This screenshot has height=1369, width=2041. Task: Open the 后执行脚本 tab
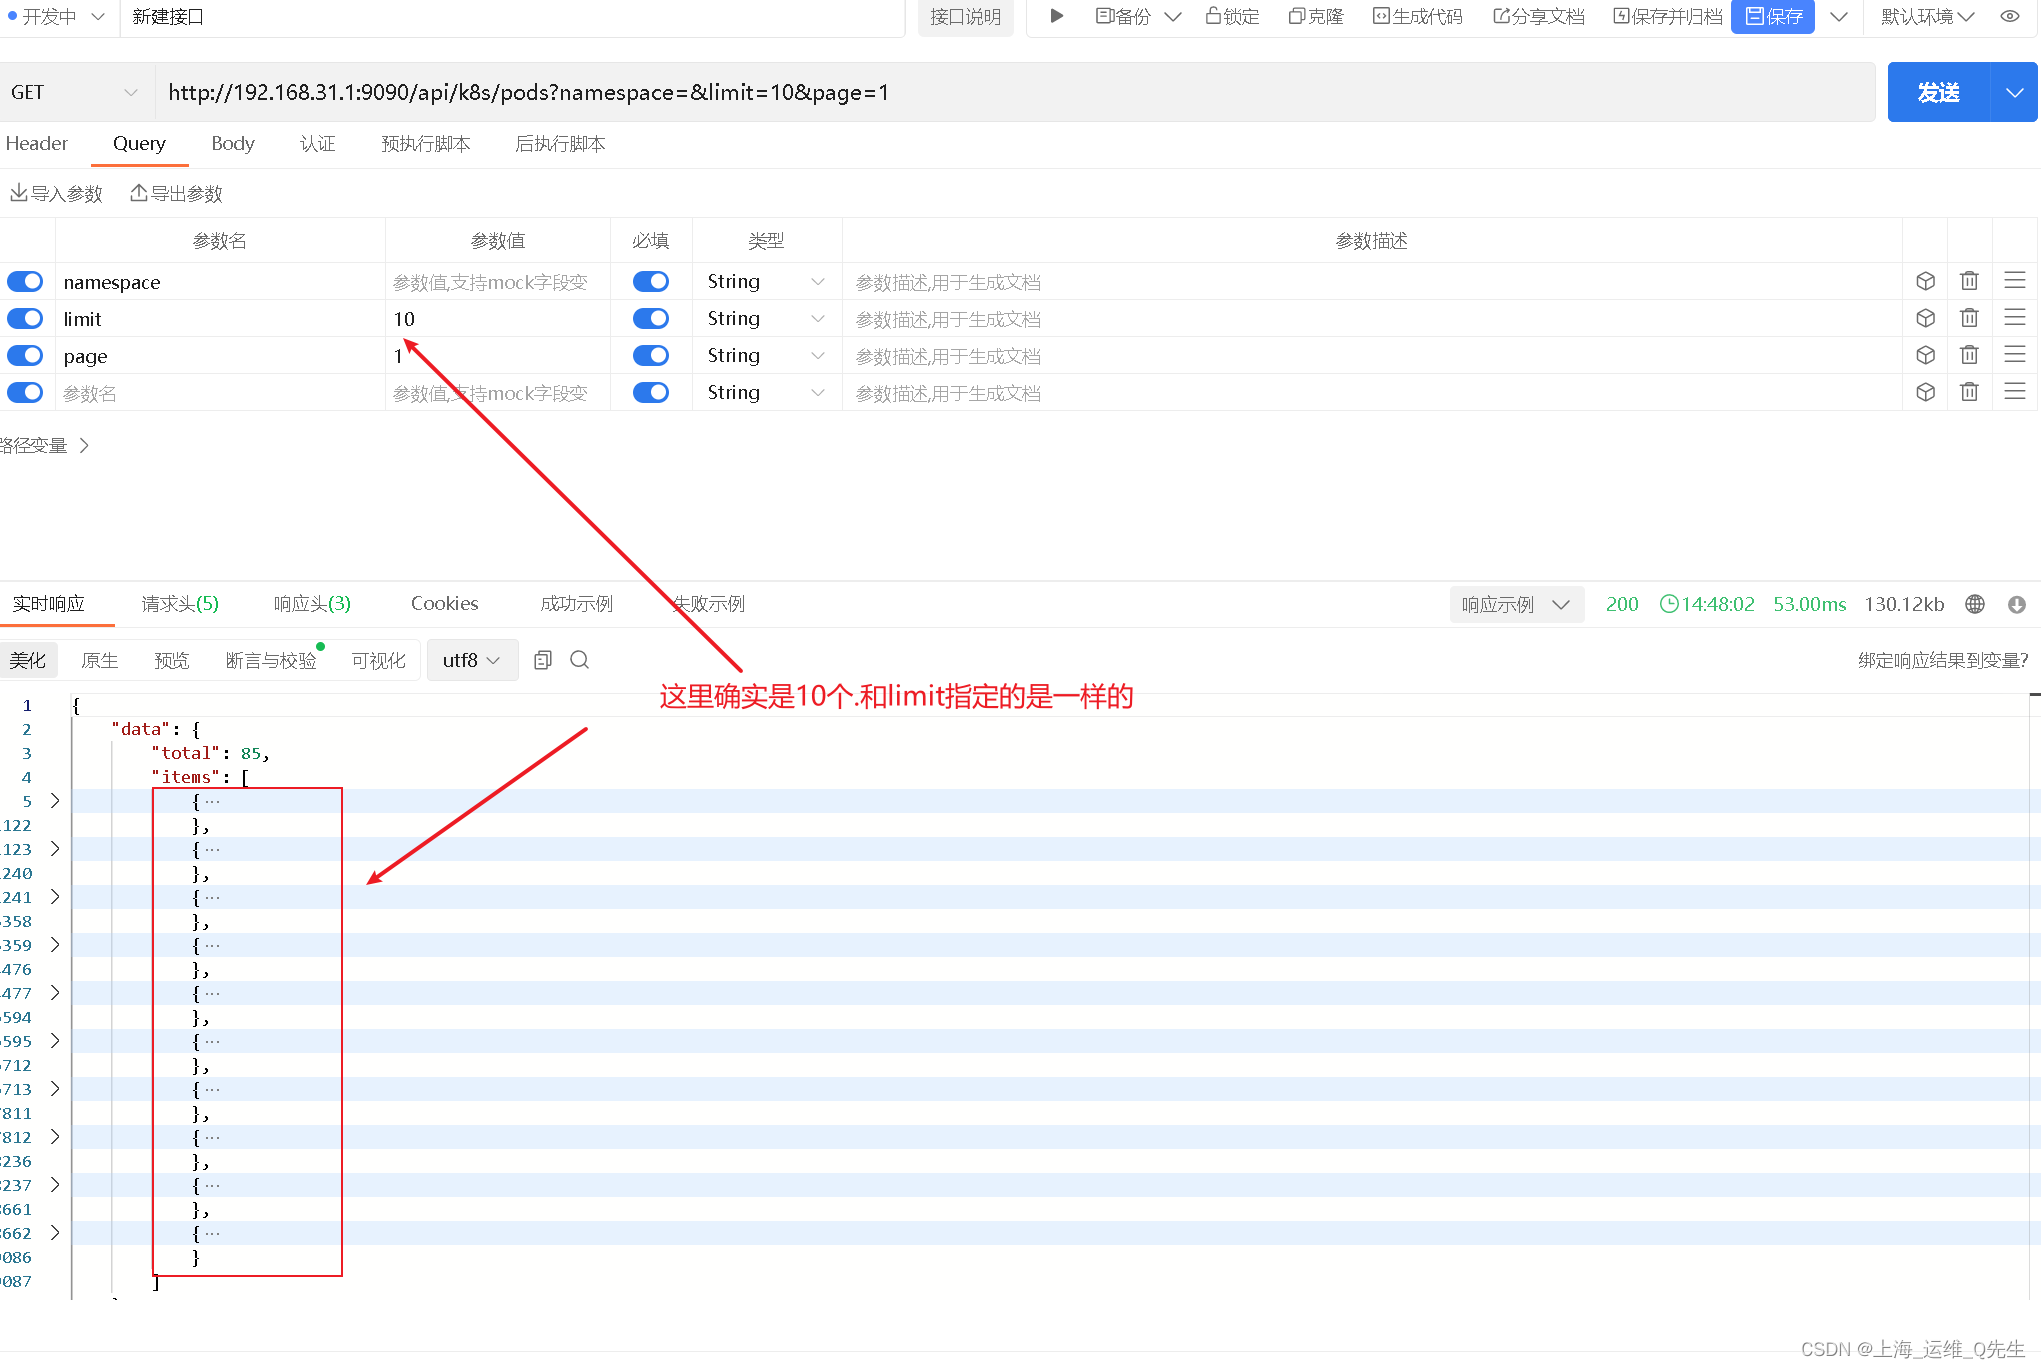560,144
